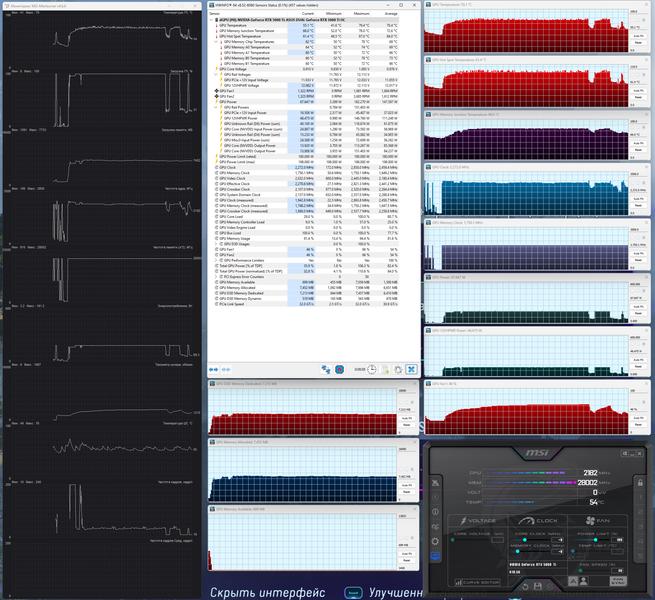The width and height of the screenshot is (655, 600).
Task: Click the Power Limit slider handle
Action: point(595,540)
